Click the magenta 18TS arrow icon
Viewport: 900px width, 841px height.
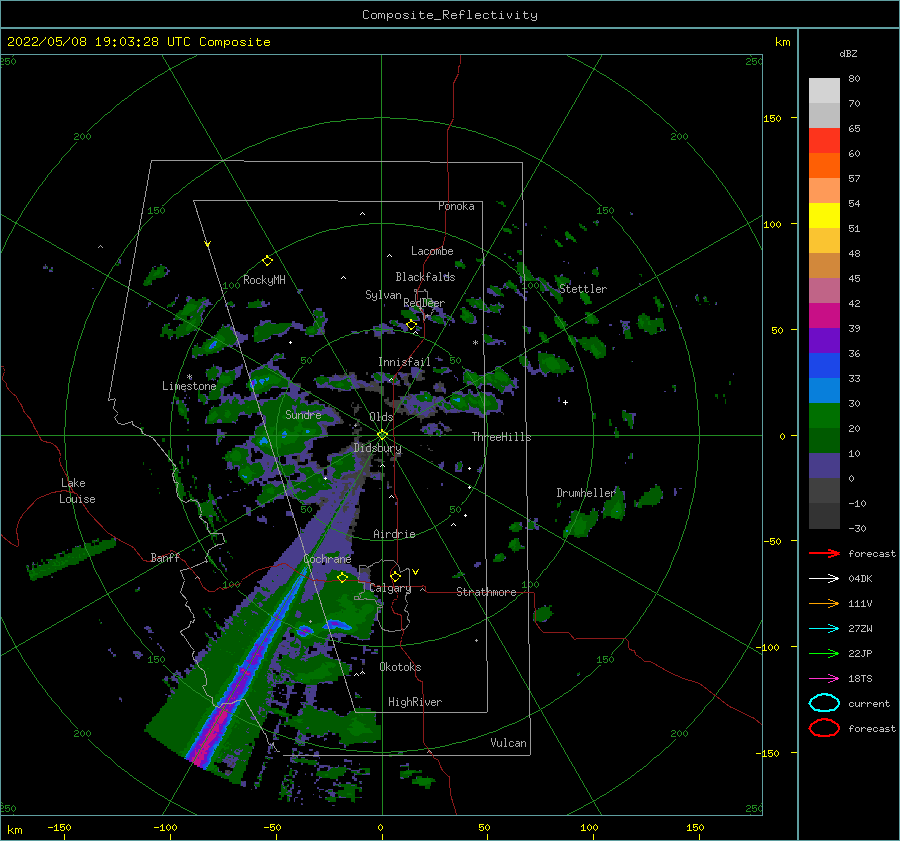(x=824, y=679)
